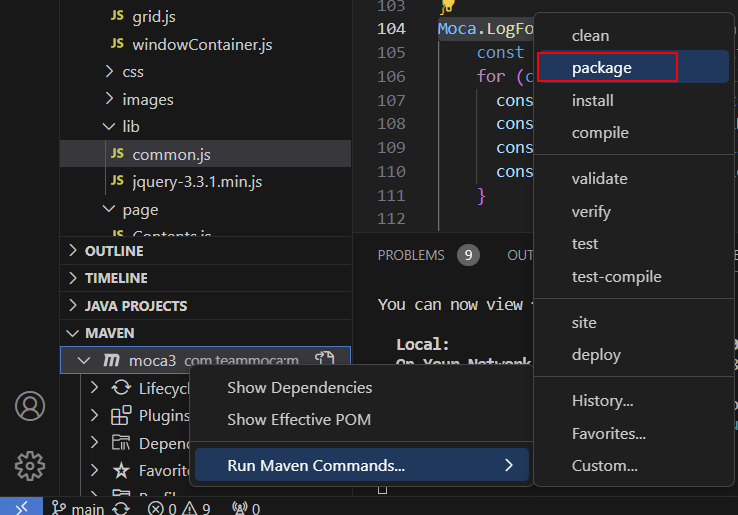Collapse the MAVEN section

pyautogui.click(x=72, y=333)
